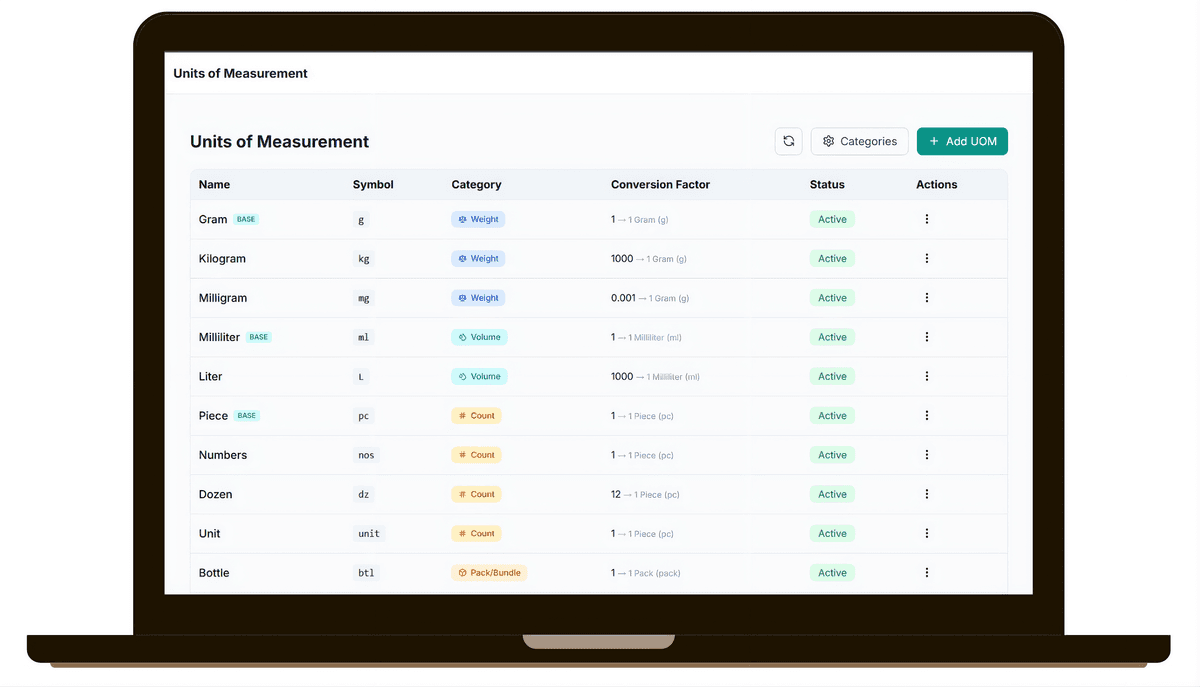Select the Count badge in Dozen row

(x=476, y=494)
